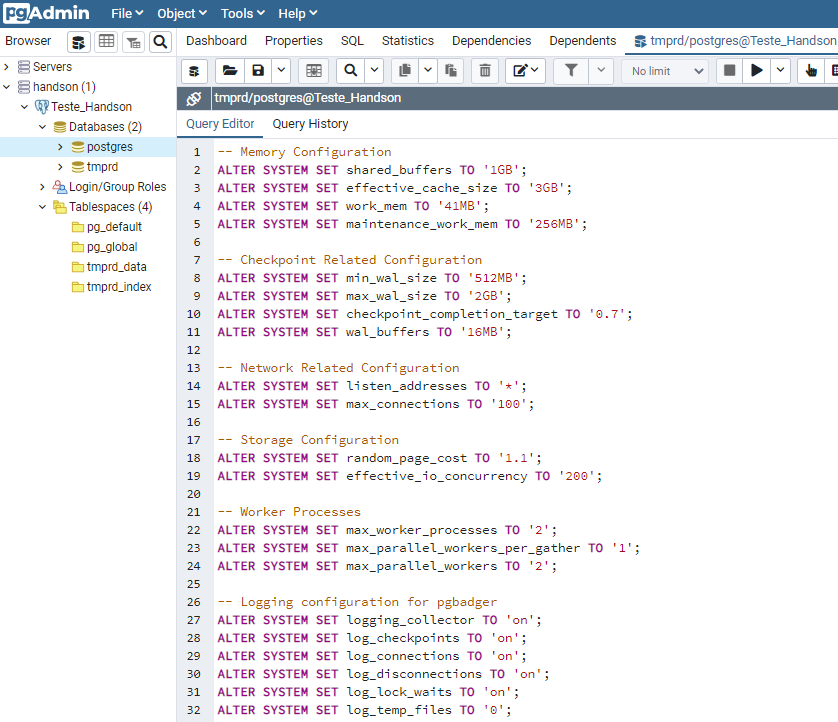Image resolution: width=838 pixels, height=722 pixels.
Task: Select the tmprd database in the tree
Action: pos(102,167)
